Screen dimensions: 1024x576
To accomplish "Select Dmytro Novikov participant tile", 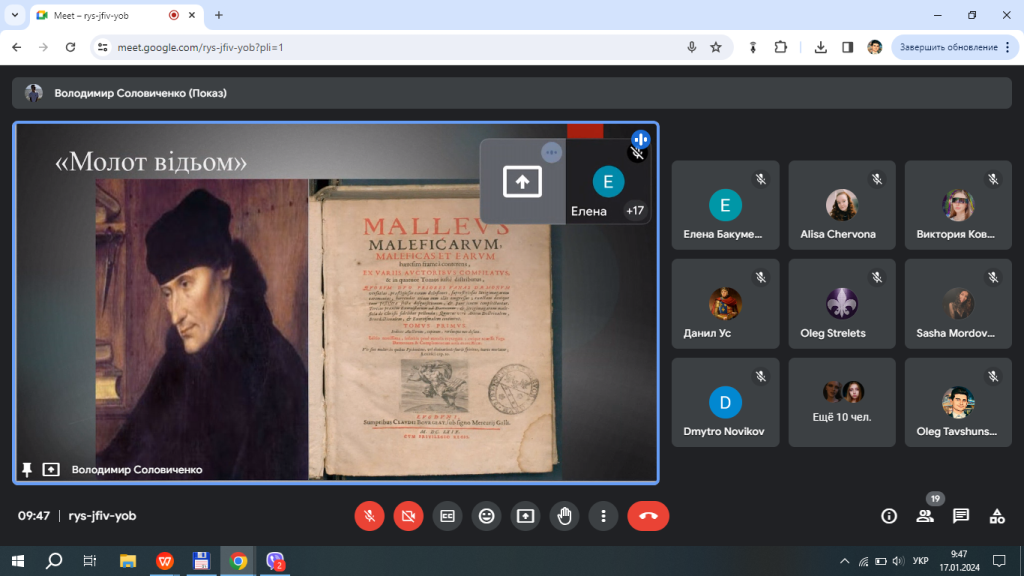I will tap(726, 402).
